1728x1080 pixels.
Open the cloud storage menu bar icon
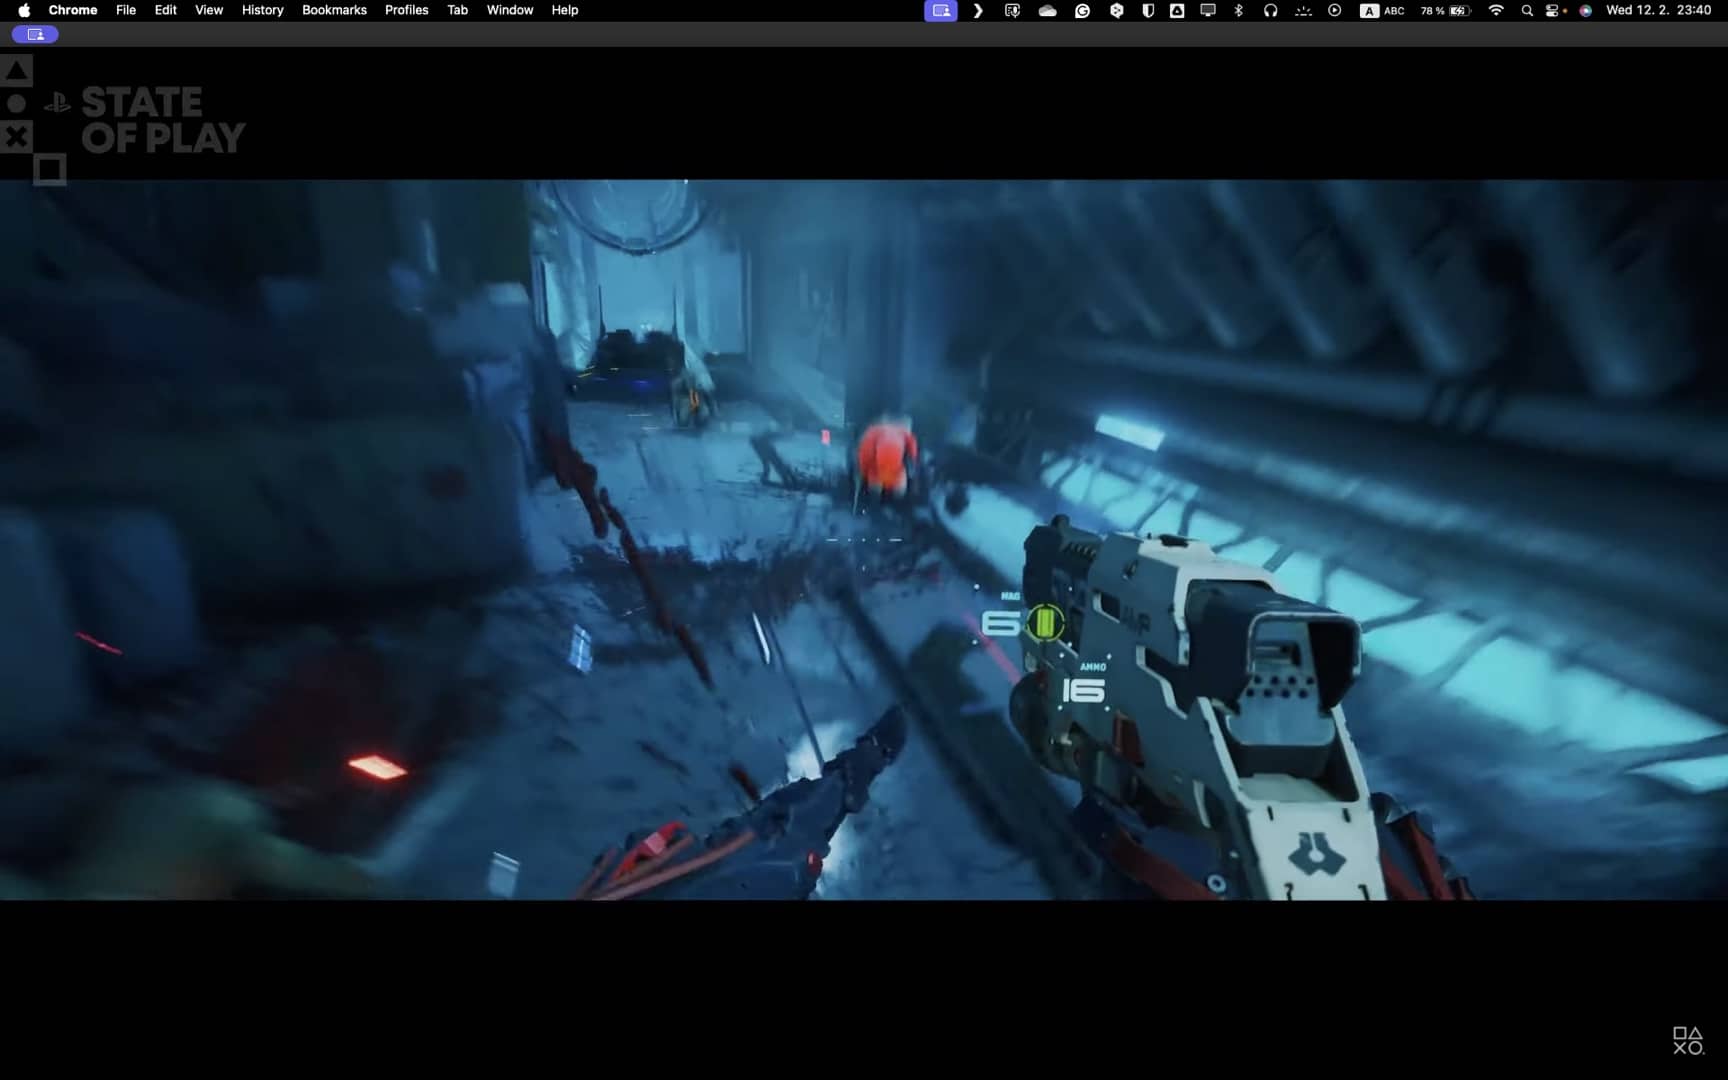pyautogui.click(x=1047, y=10)
